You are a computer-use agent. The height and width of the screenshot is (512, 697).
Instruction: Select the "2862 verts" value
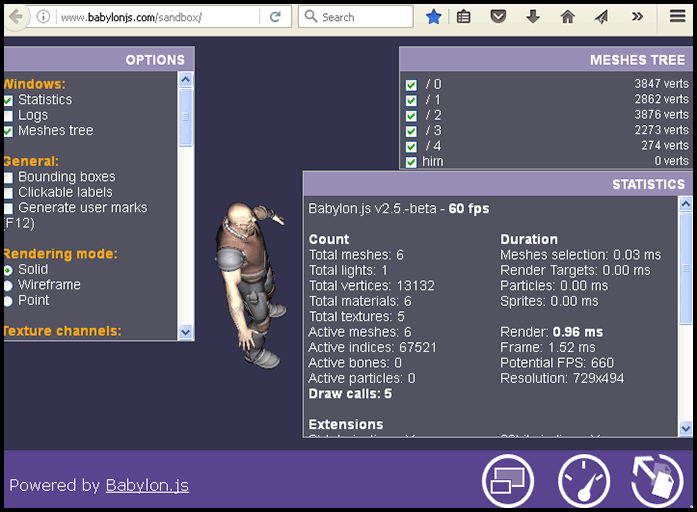(661, 99)
